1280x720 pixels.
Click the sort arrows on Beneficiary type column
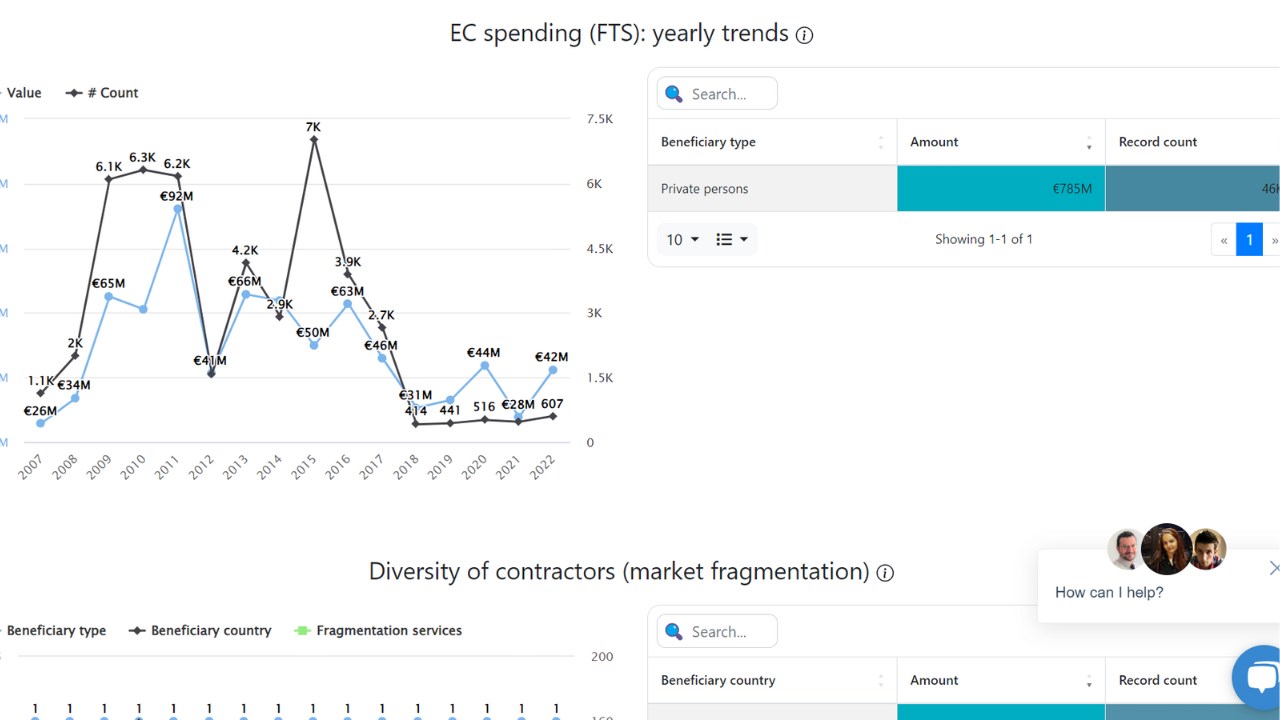pyautogui.click(x=881, y=142)
